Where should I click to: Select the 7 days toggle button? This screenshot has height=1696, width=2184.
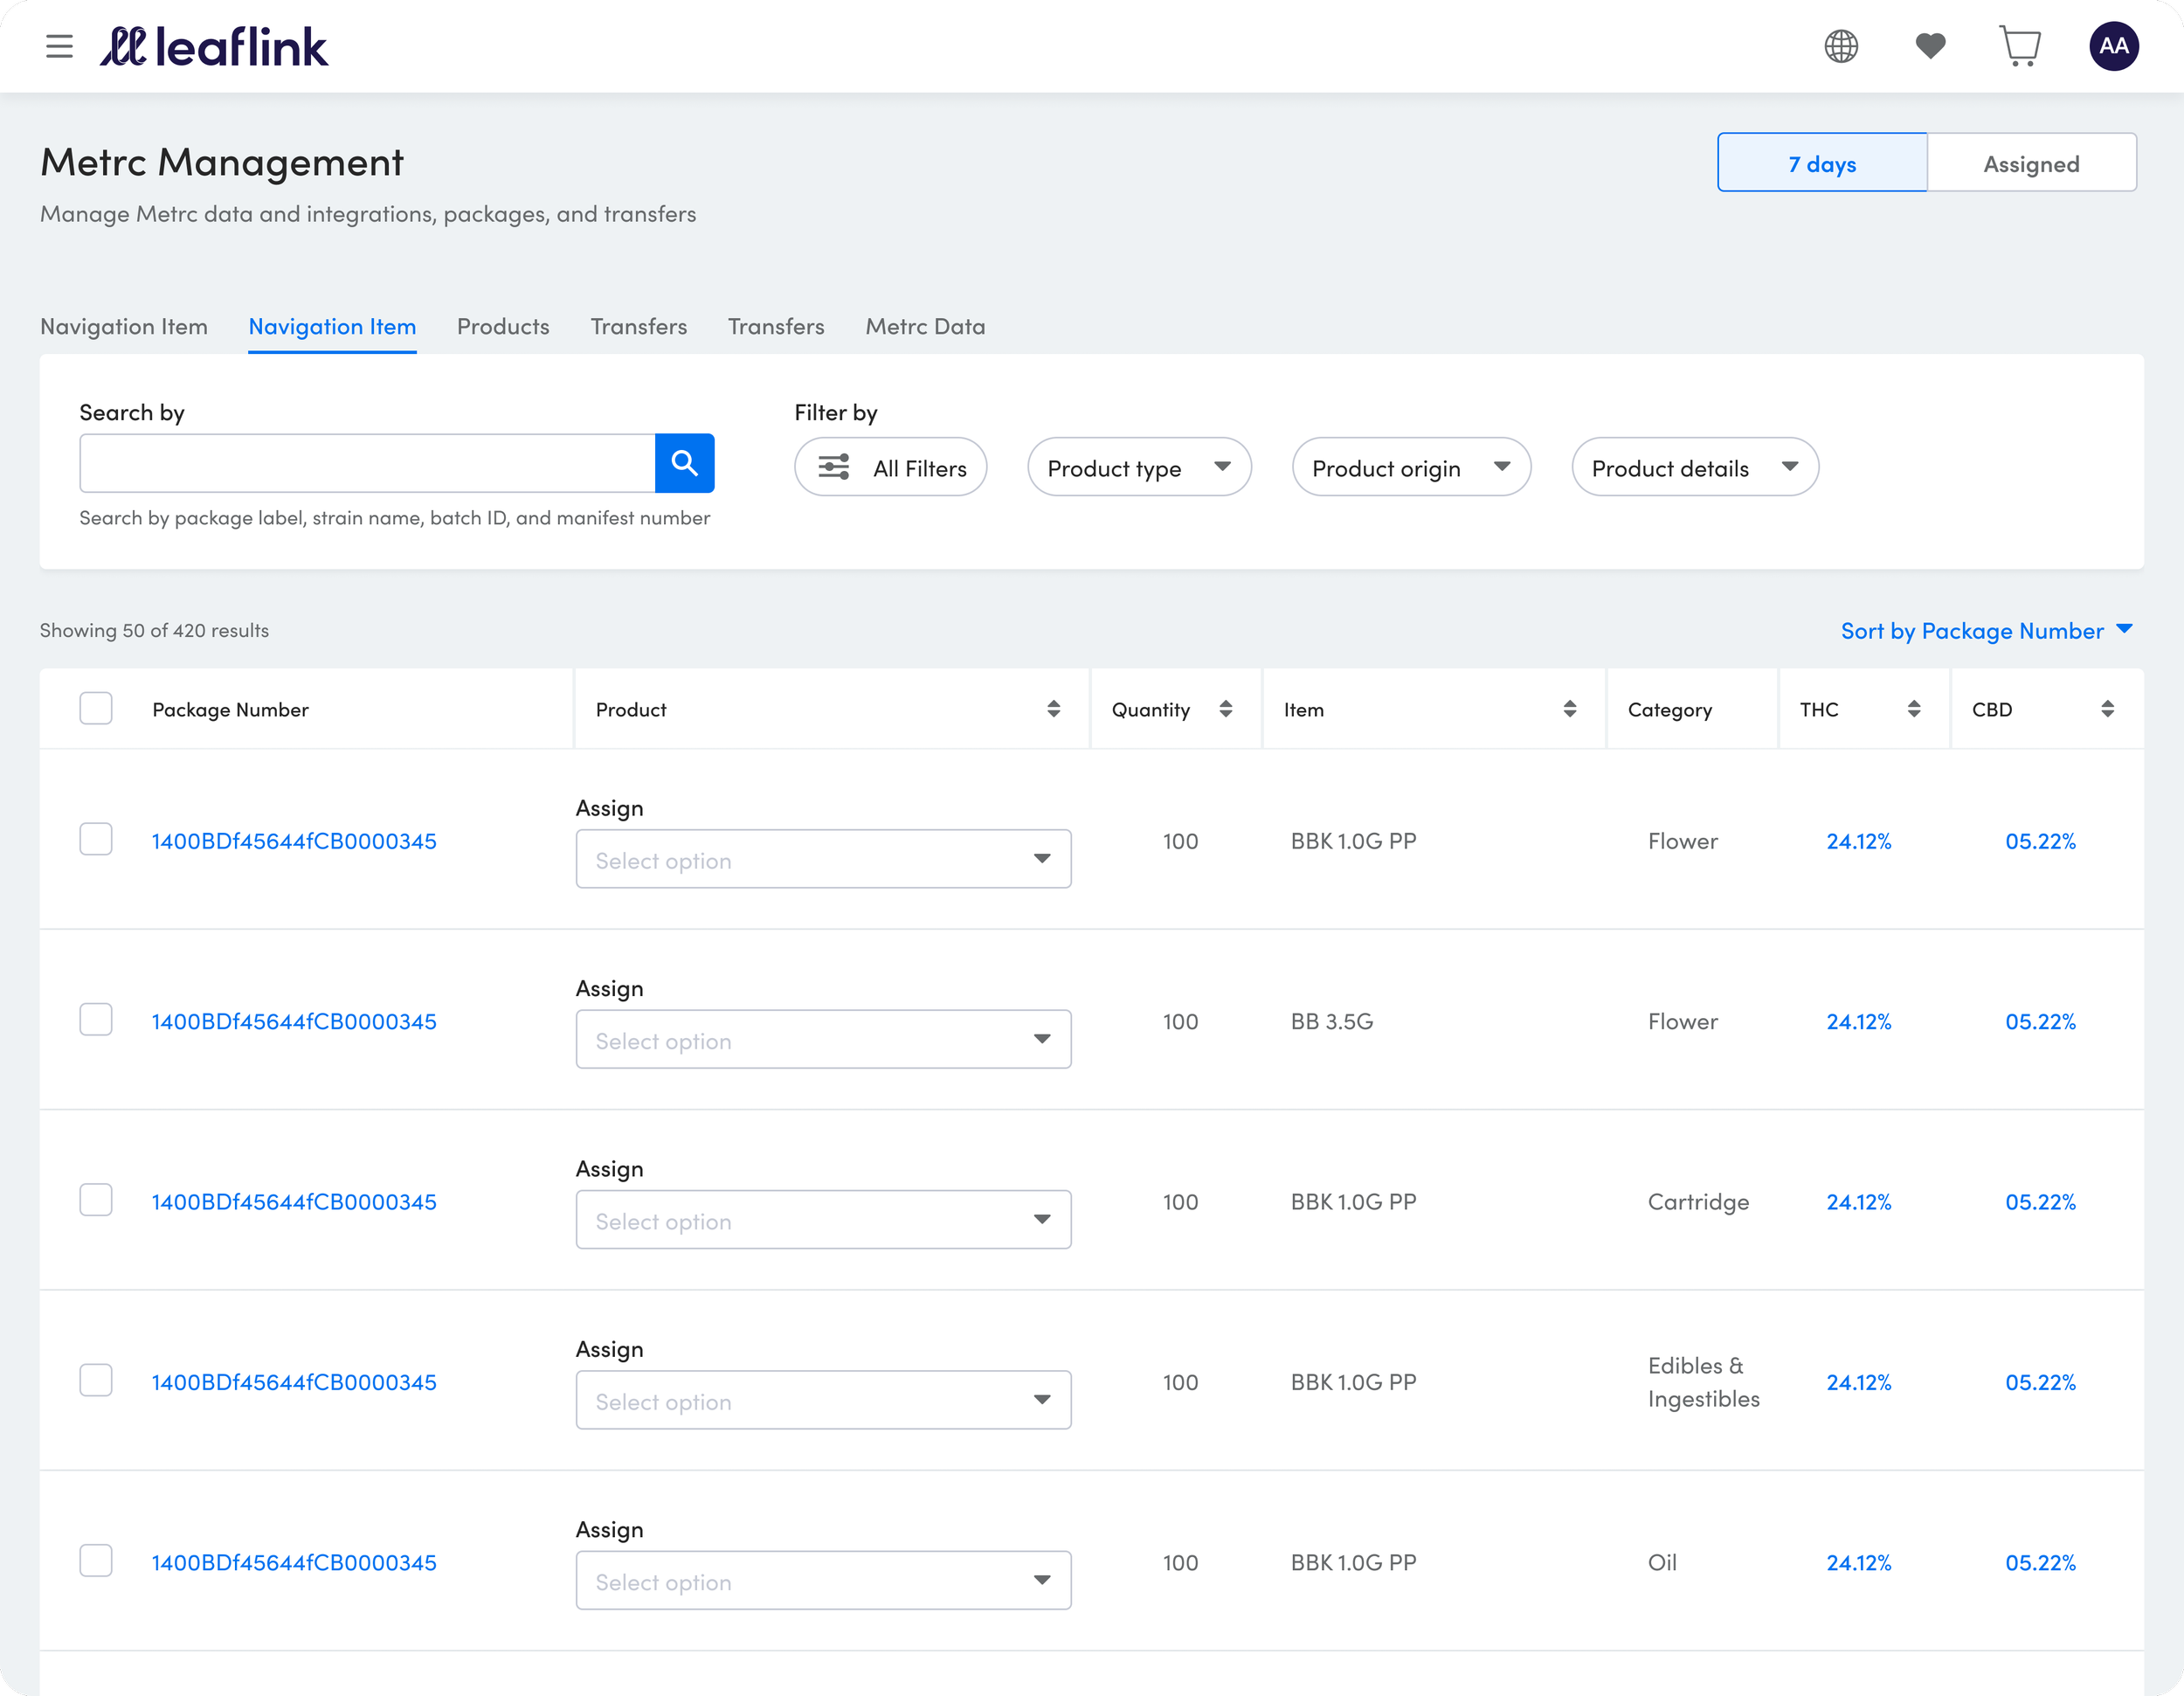tap(1822, 163)
